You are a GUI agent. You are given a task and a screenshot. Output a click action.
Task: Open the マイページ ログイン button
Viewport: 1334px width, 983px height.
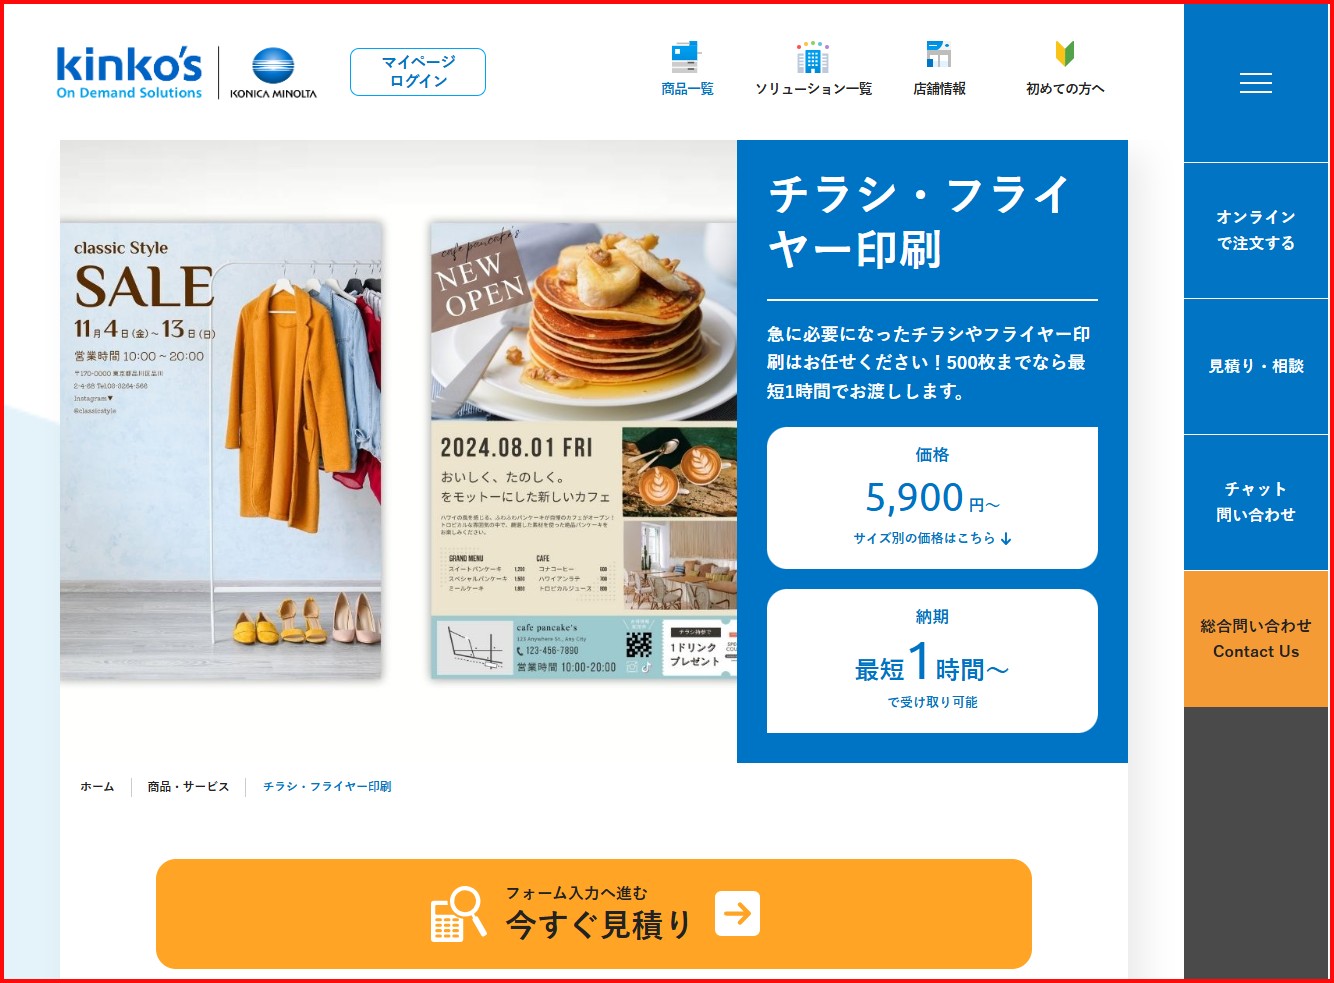418,72
